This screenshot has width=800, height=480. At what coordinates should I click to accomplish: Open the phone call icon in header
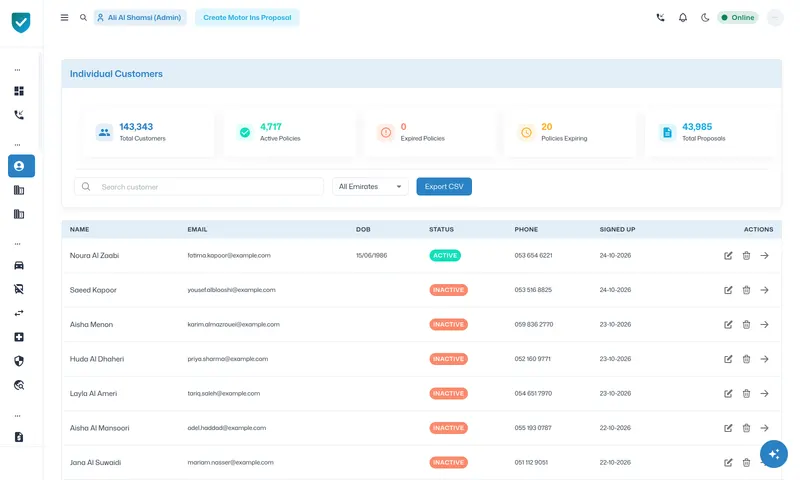[660, 17]
